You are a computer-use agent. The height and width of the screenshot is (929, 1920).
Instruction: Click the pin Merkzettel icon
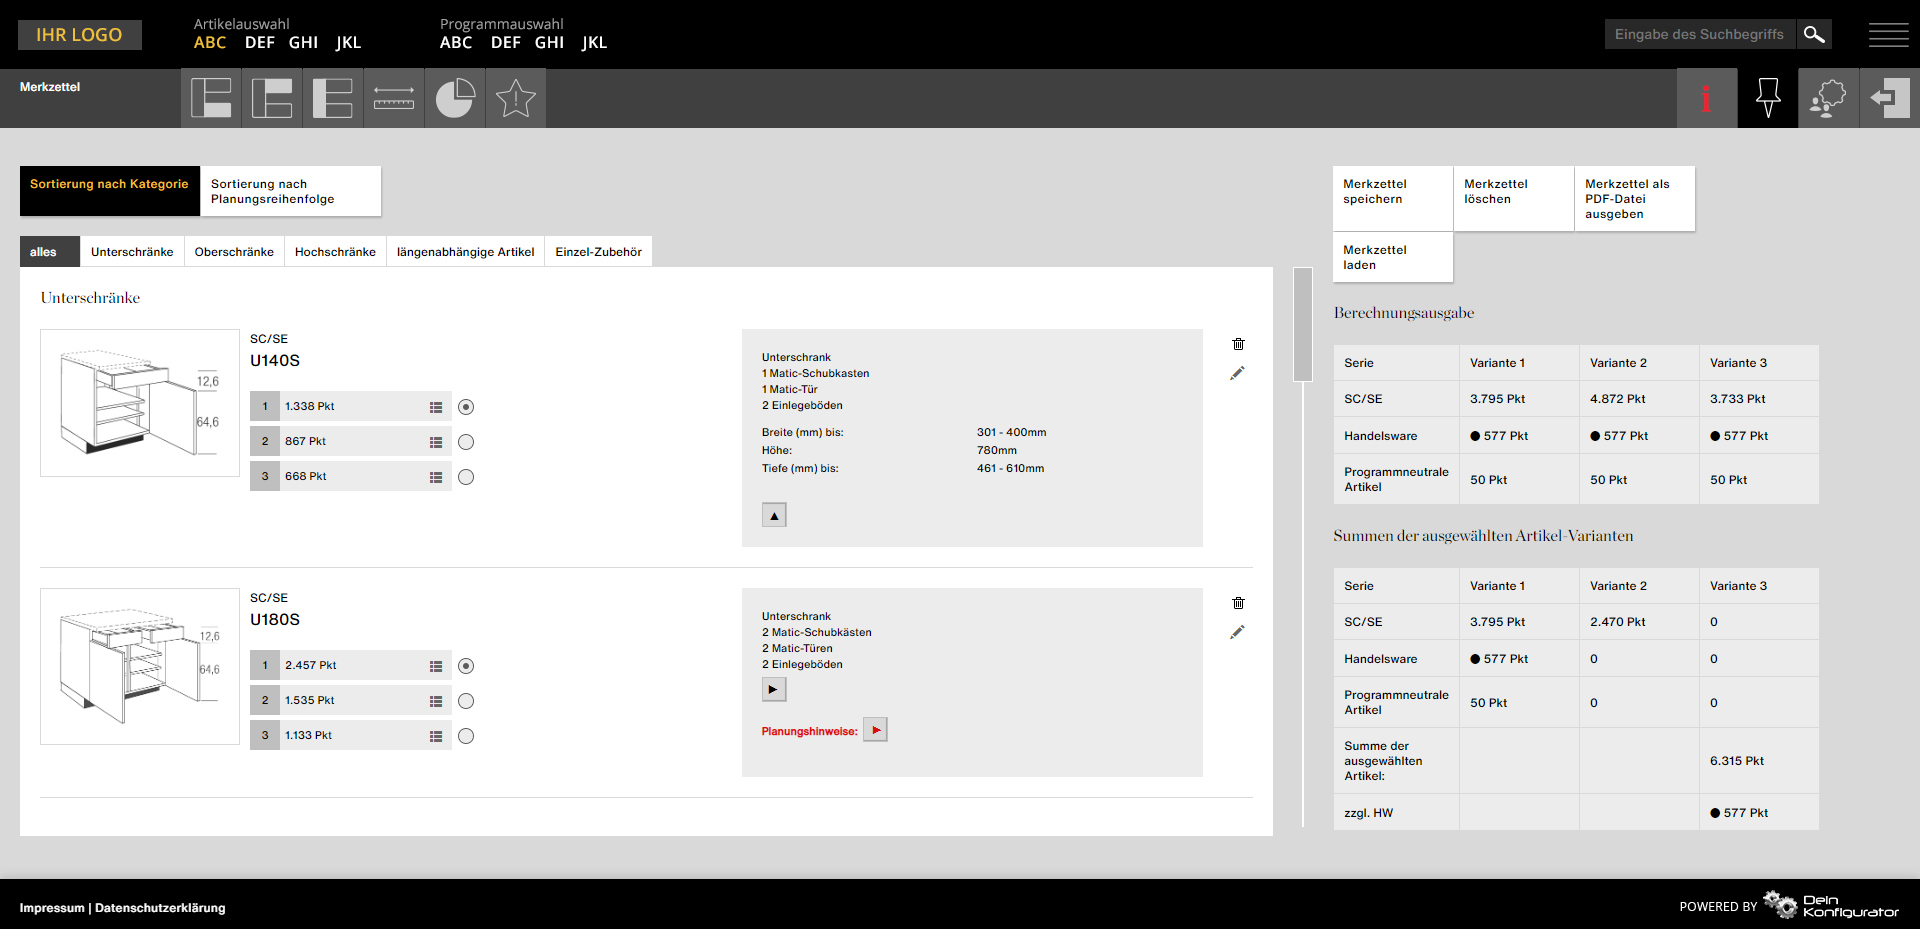pyautogui.click(x=1767, y=98)
